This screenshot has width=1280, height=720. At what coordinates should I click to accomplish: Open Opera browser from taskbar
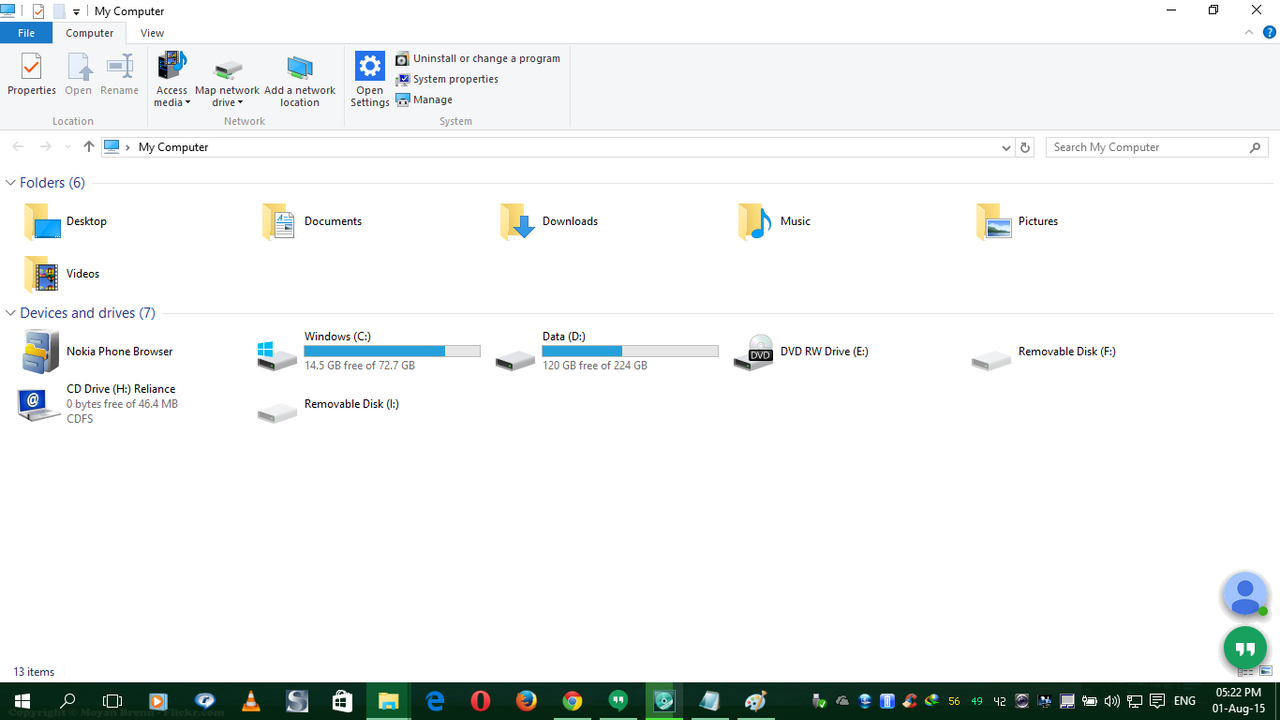click(x=481, y=701)
